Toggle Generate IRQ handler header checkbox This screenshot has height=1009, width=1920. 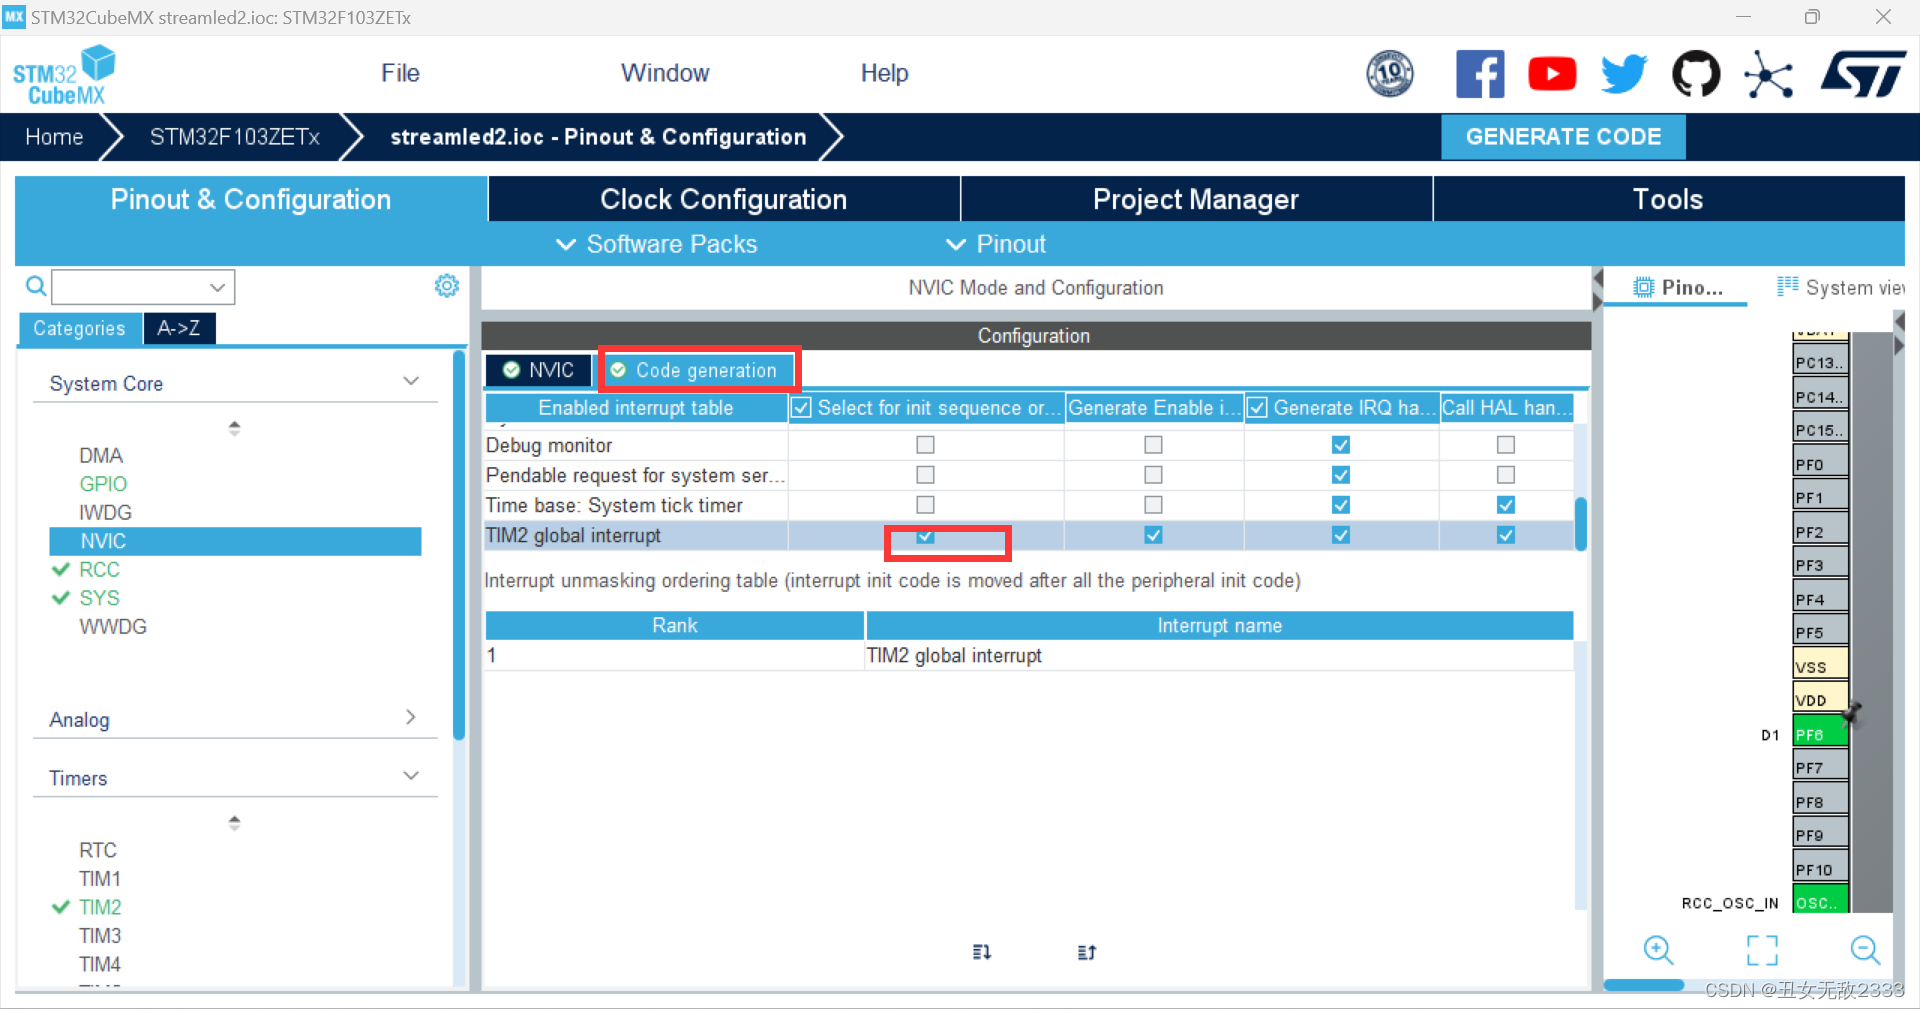click(x=1257, y=408)
